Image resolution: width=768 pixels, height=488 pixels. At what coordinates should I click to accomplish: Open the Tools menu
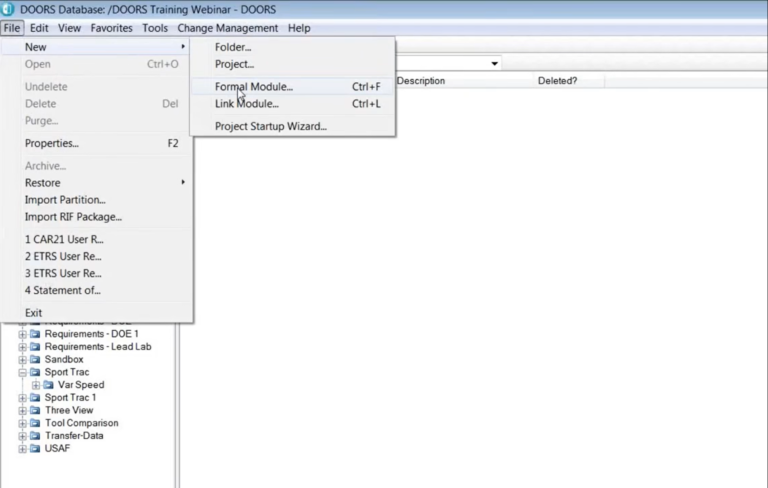(155, 28)
